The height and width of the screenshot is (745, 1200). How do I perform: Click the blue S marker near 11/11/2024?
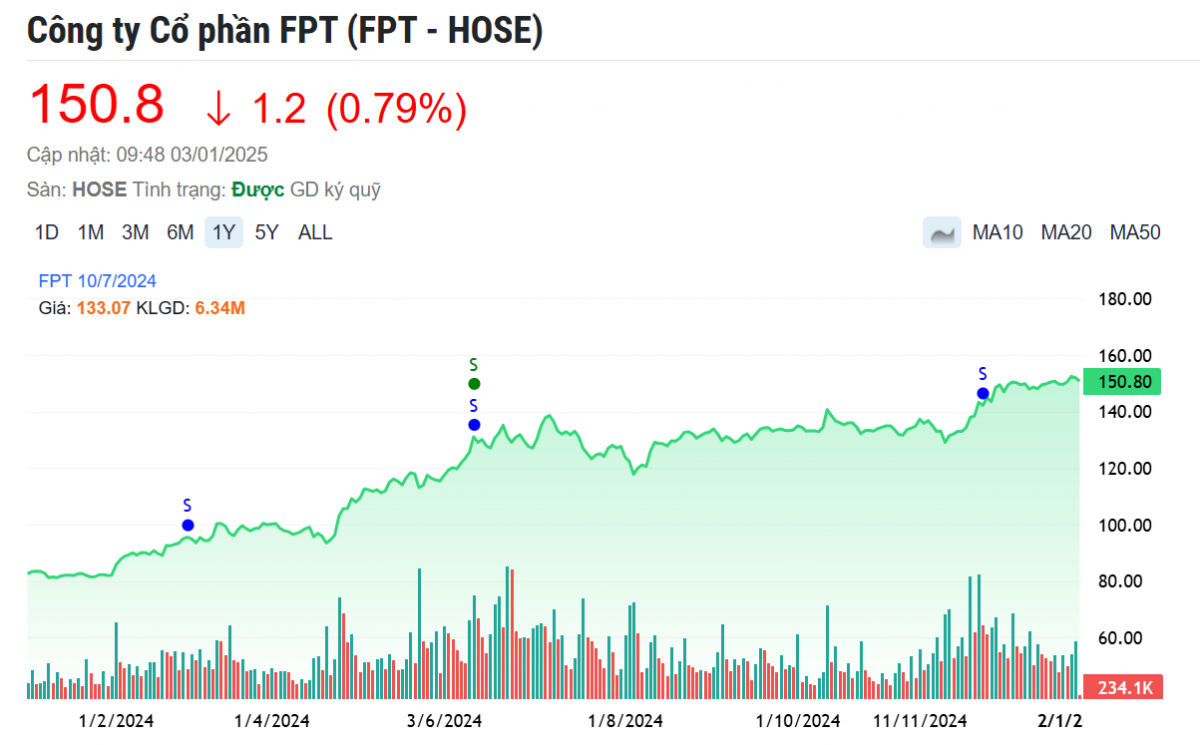983,393
